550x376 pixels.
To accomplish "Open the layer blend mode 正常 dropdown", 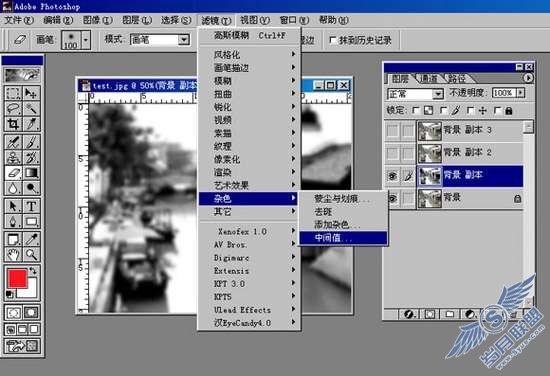I will point(437,94).
